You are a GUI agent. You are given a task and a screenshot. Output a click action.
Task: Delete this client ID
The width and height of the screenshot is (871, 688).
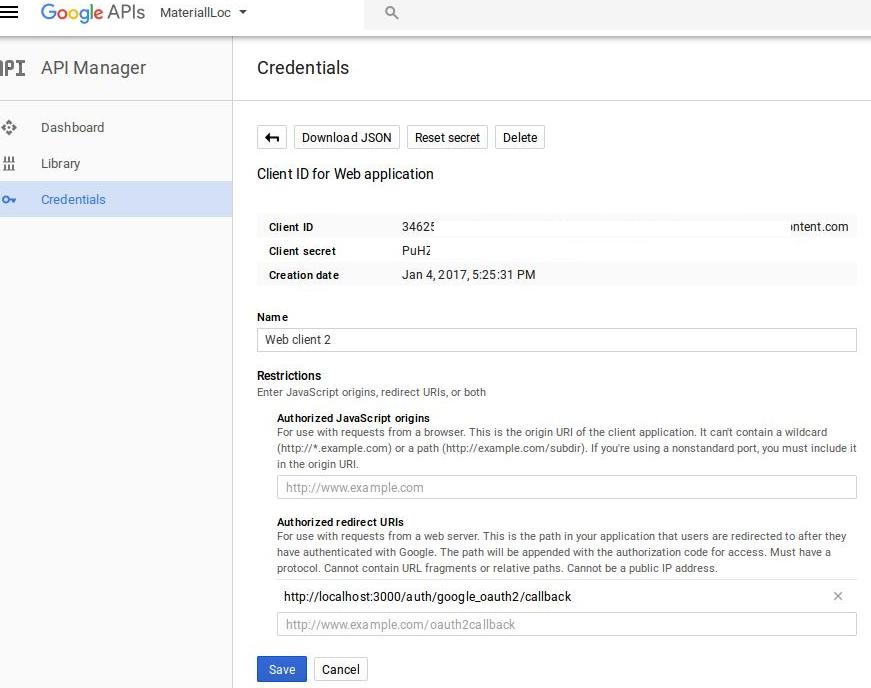pyautogui.click(x=520, y=138)
